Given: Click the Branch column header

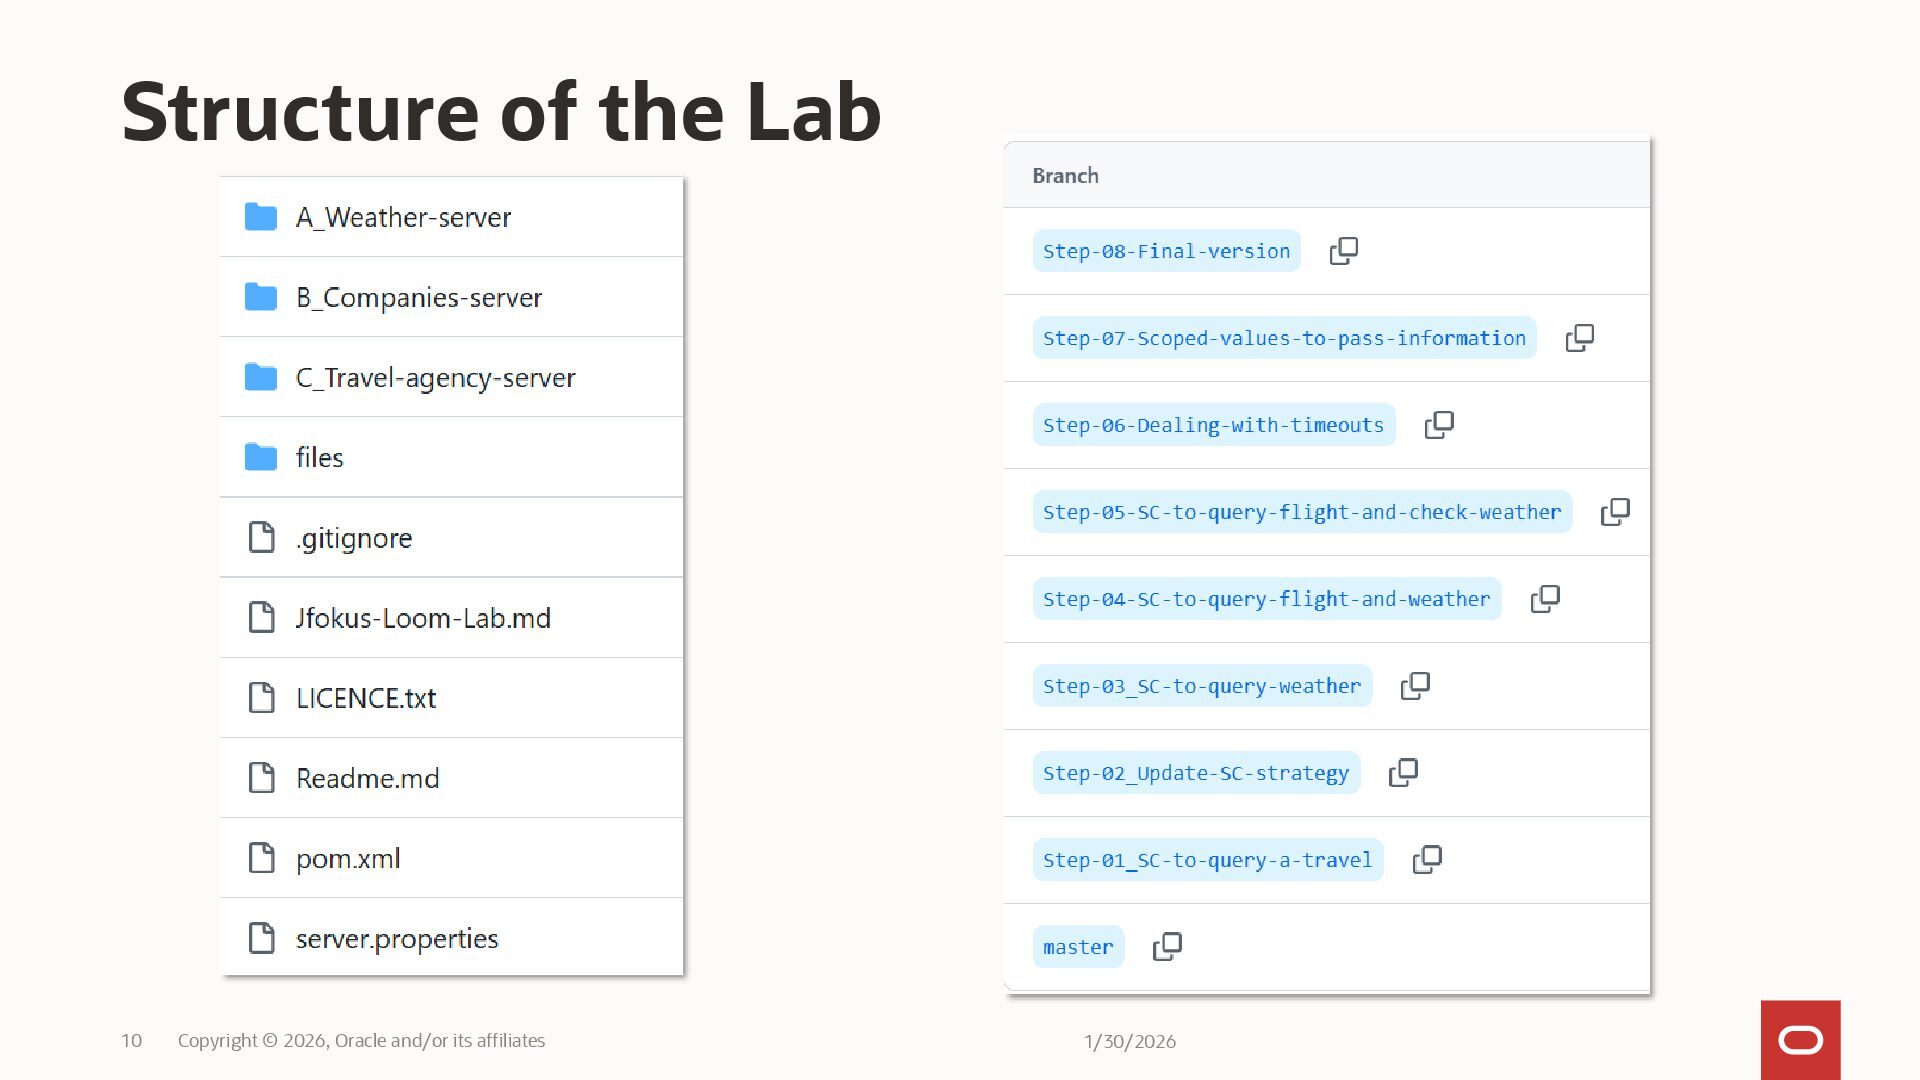Looking at the screenshot, I should click(1065, 176).
